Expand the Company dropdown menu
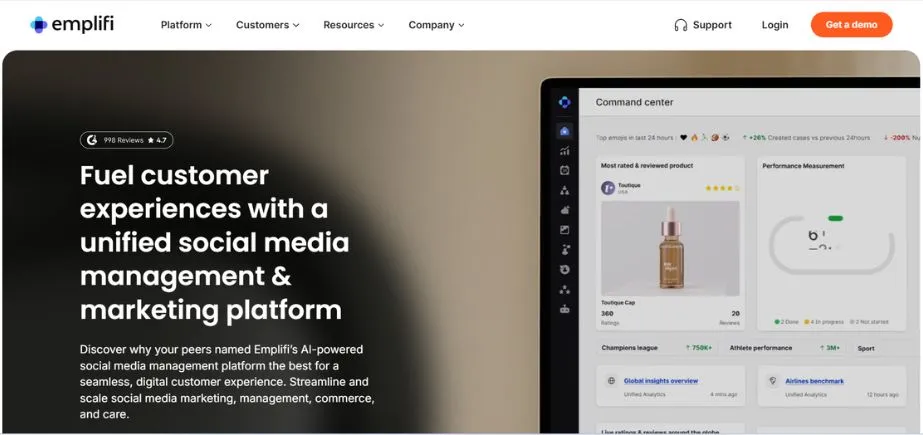This screenshot has width=923, height=435. click(x=436, y=25)
